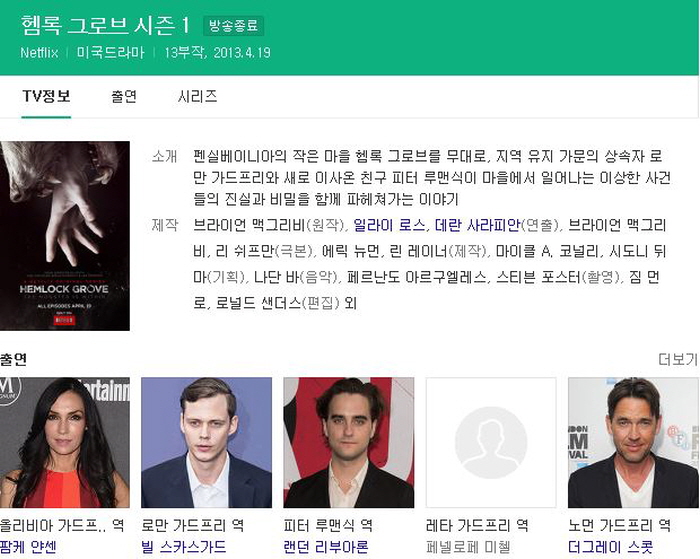
Task: Click placeholder avatar icon for 페넬로페 미첼
Action: pyautogui.click(x=491, y=442)
